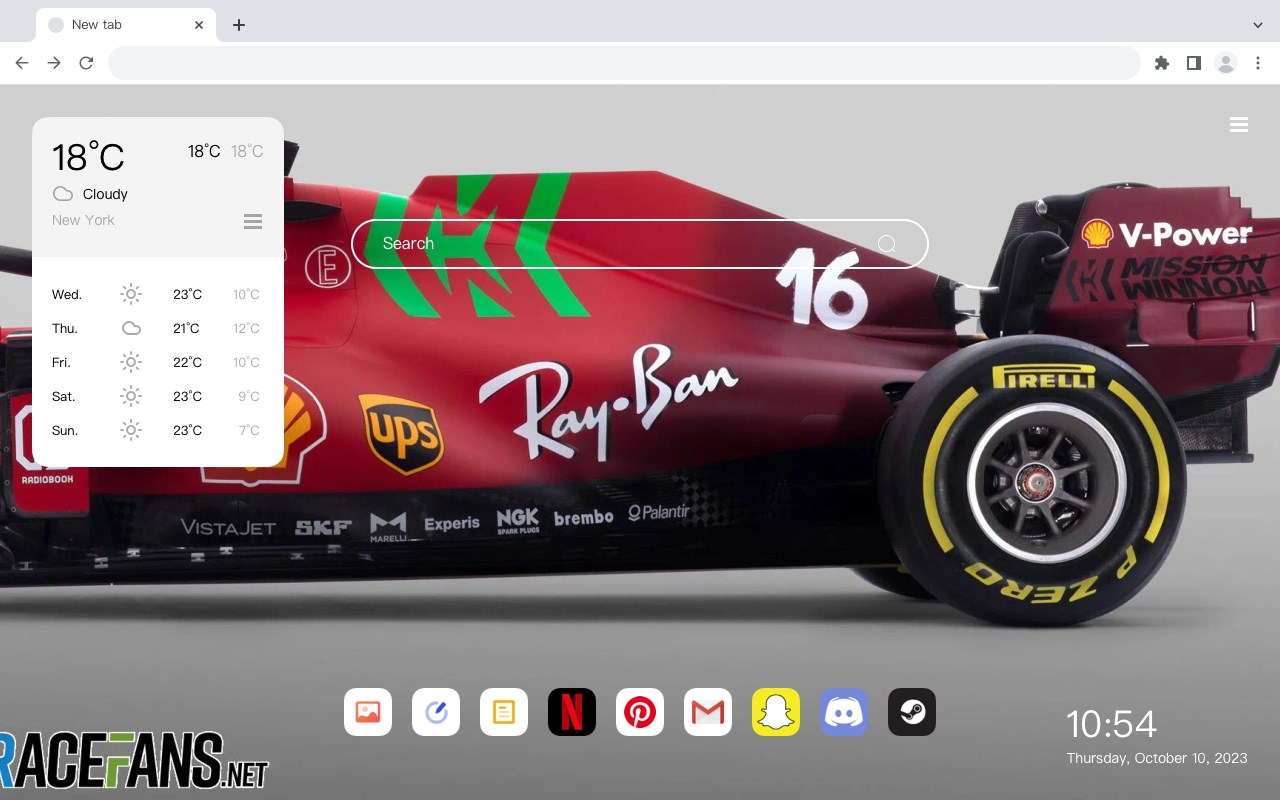Open the profile avatar in the toolbar
This screenshot has height=800, width=1280.
point(1226,63)
